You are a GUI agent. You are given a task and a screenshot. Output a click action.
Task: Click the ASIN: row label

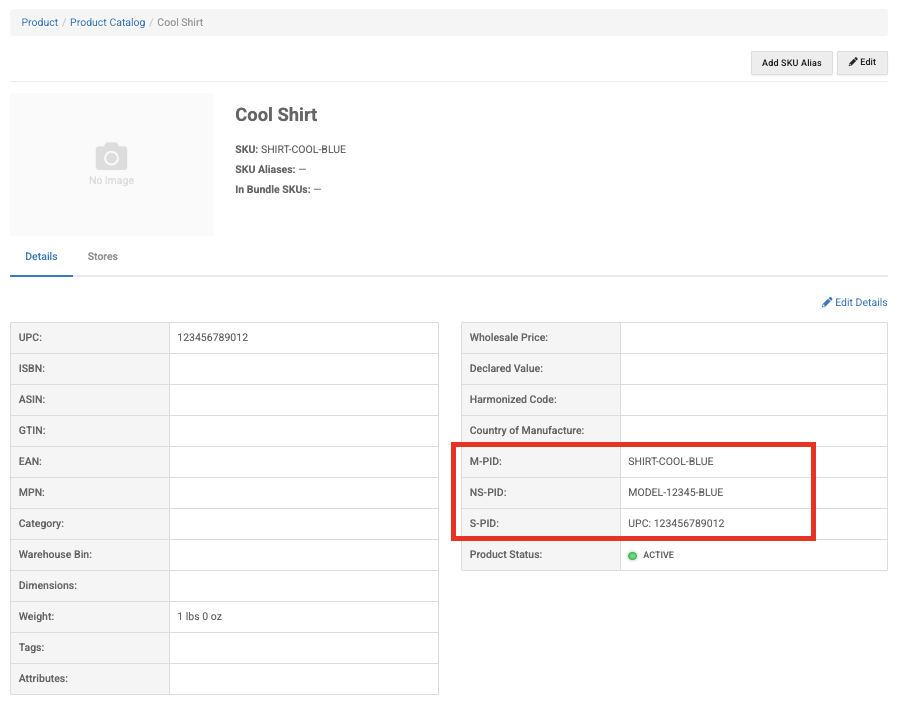[x=31, y=399]
